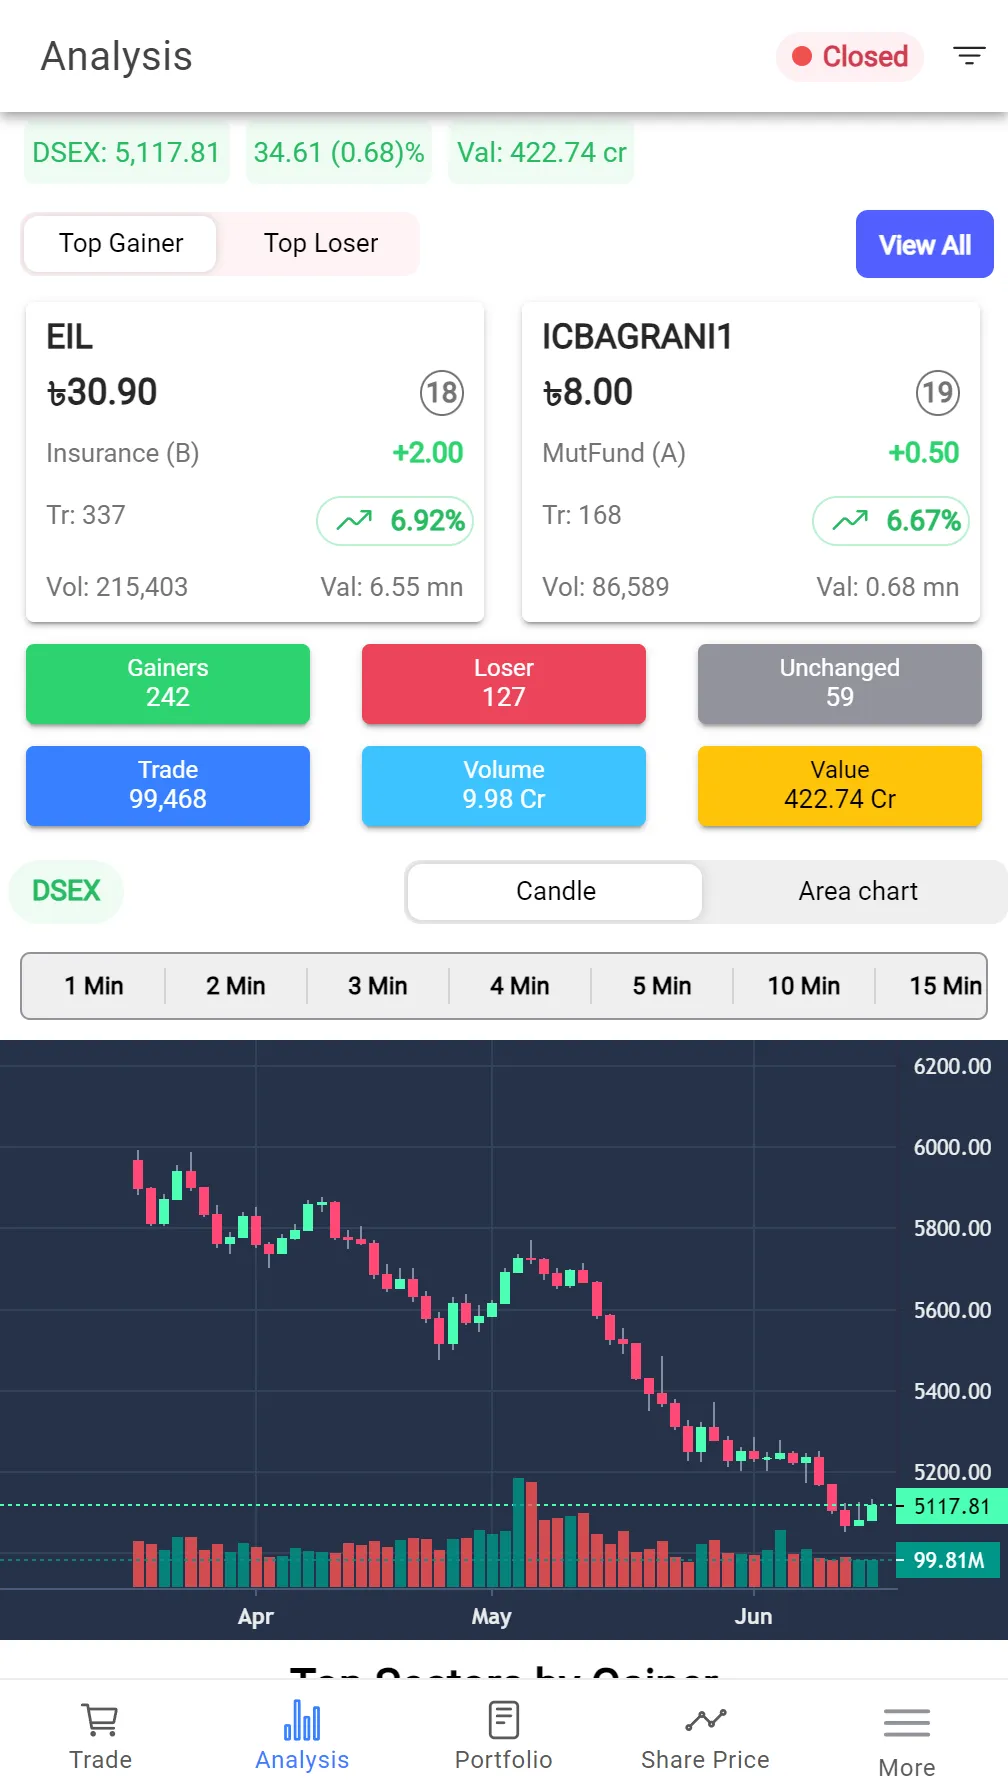Image resolution: width=1008 pixels, height=1792 pixels.
Task: Click the DSEX chip above chart
Action: point(66,891)
